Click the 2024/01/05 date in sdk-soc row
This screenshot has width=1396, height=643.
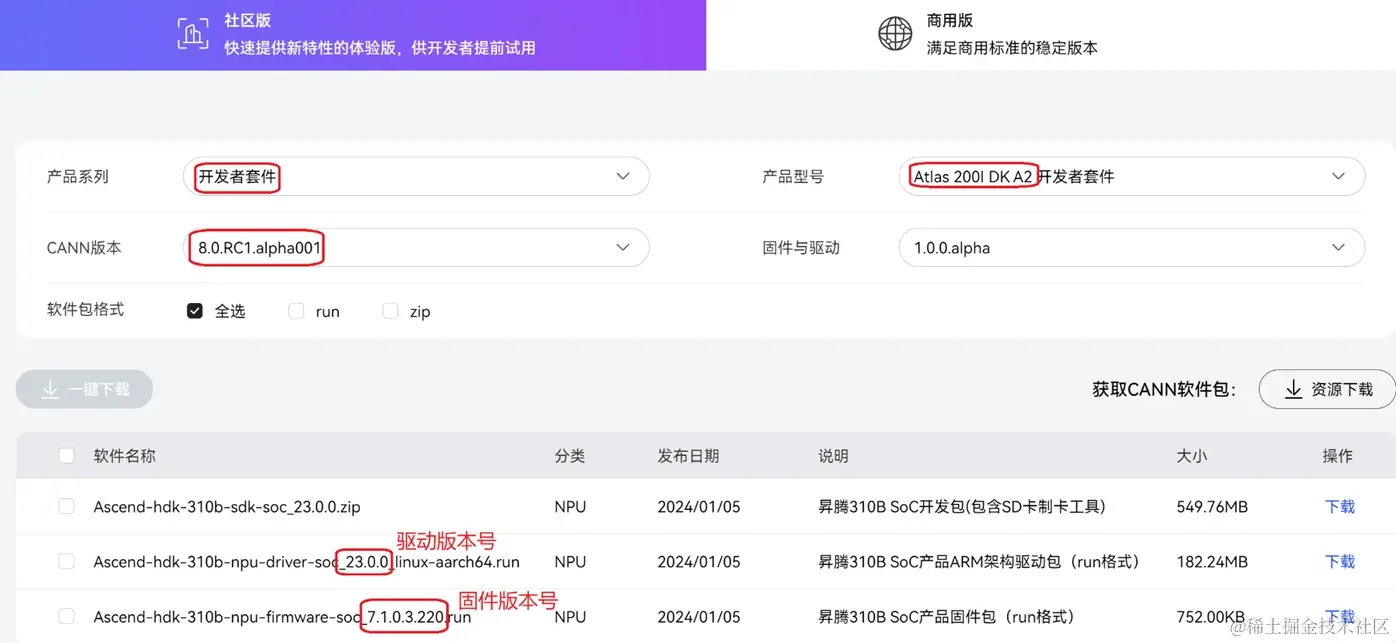(699, 507)
